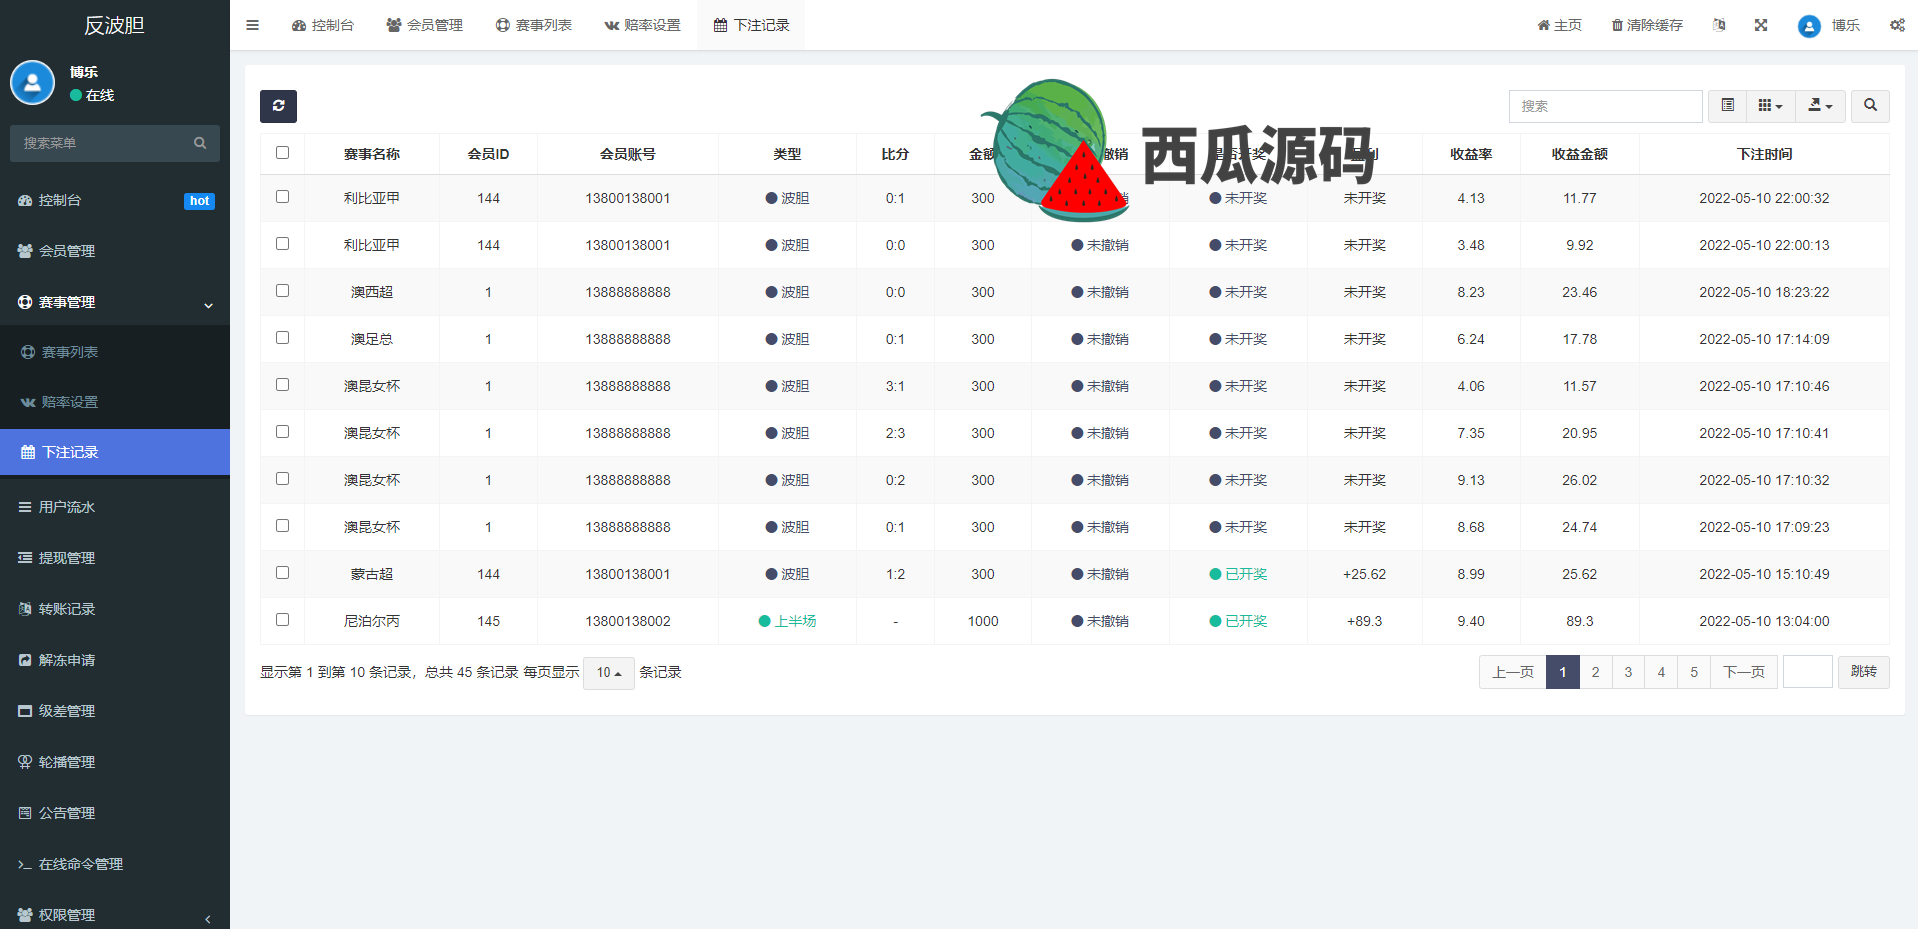Open the export data dropdown
This screenshot has width=1918, height=929.
(1820, 106)
